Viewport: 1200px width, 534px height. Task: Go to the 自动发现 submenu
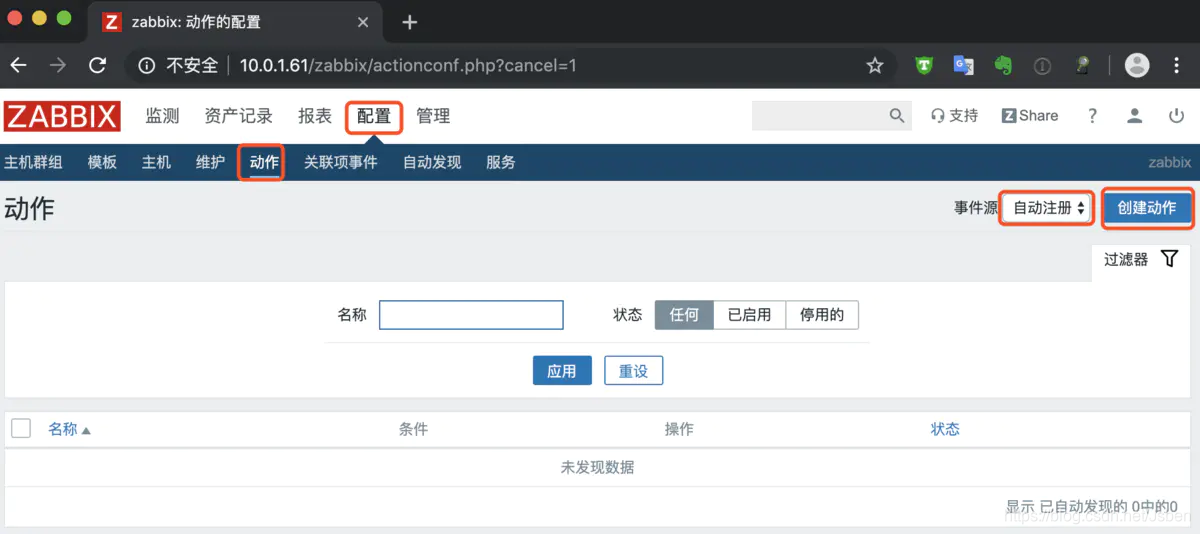tap(432, 162)
